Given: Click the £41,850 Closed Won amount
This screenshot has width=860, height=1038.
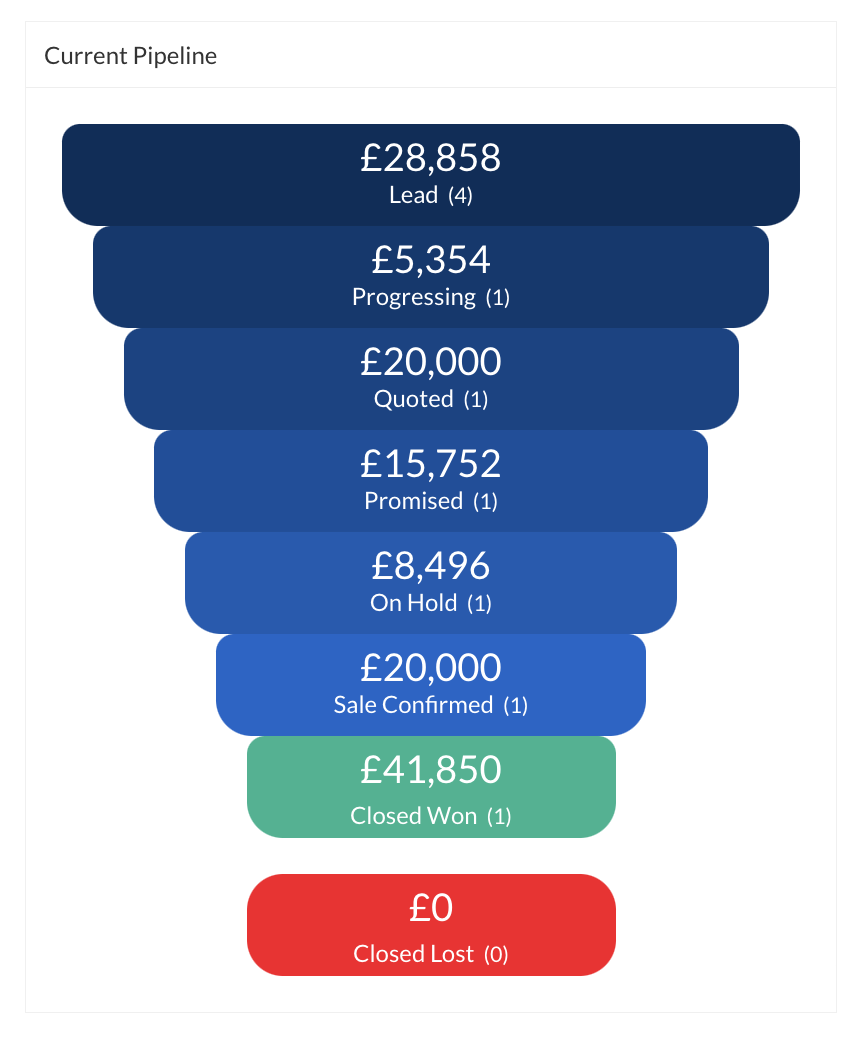Looking at the screenshot, I should pos(431,770).
